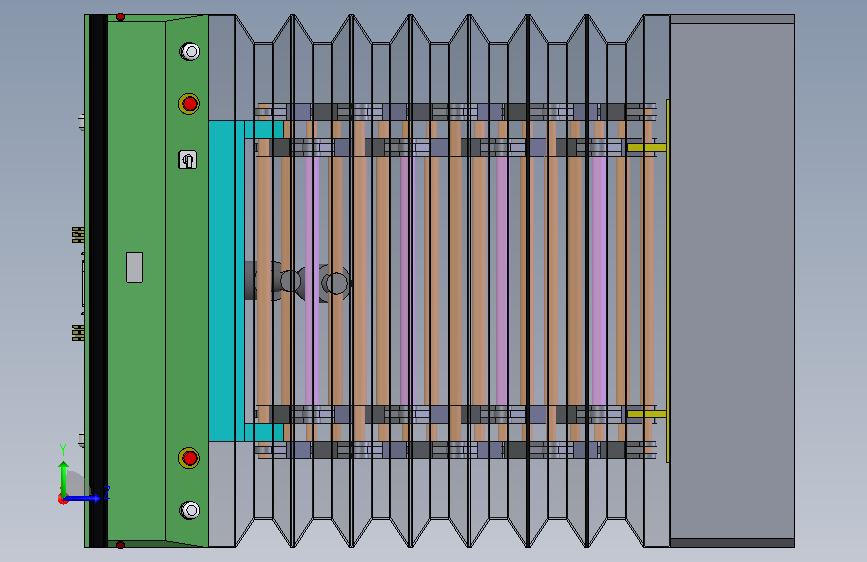Click the red origin ball of the axis triad

coord(62,499)
